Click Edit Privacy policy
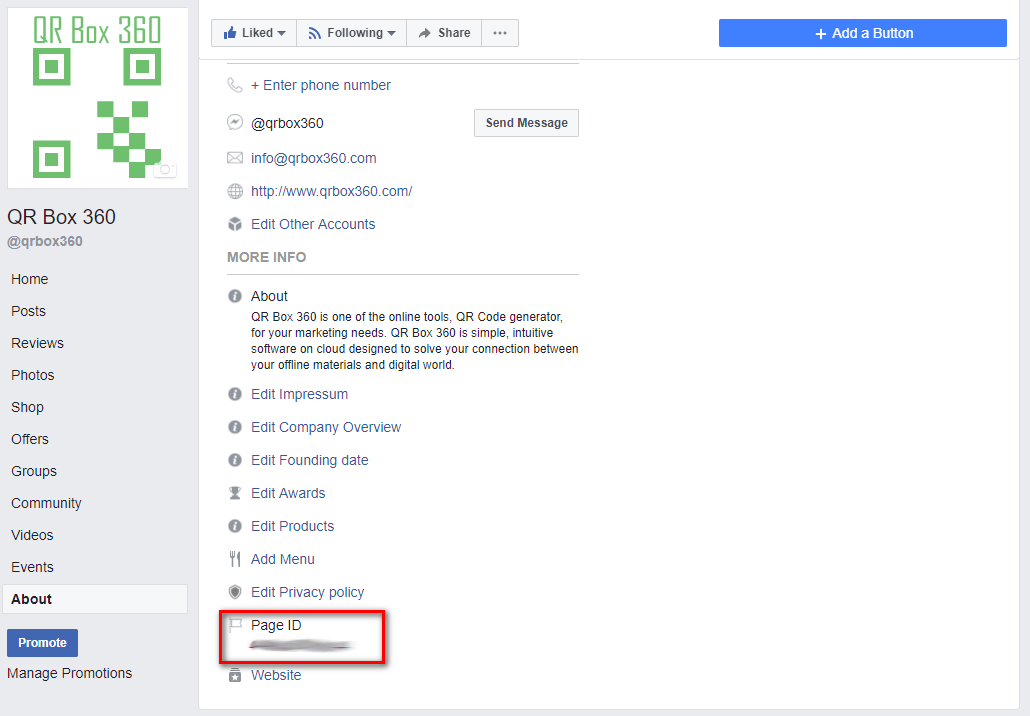1030x716 pixels. click(307, 592)
